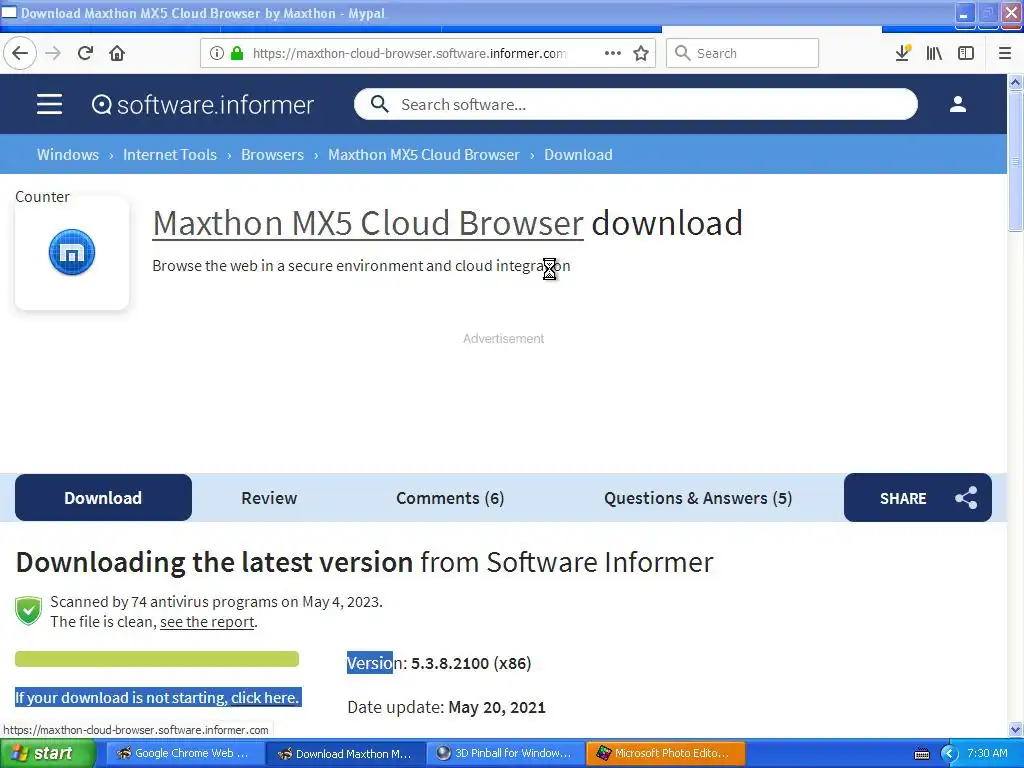The image size is (1024, 768).
Task: Click the green download progress bar
Action: [157, 659]
